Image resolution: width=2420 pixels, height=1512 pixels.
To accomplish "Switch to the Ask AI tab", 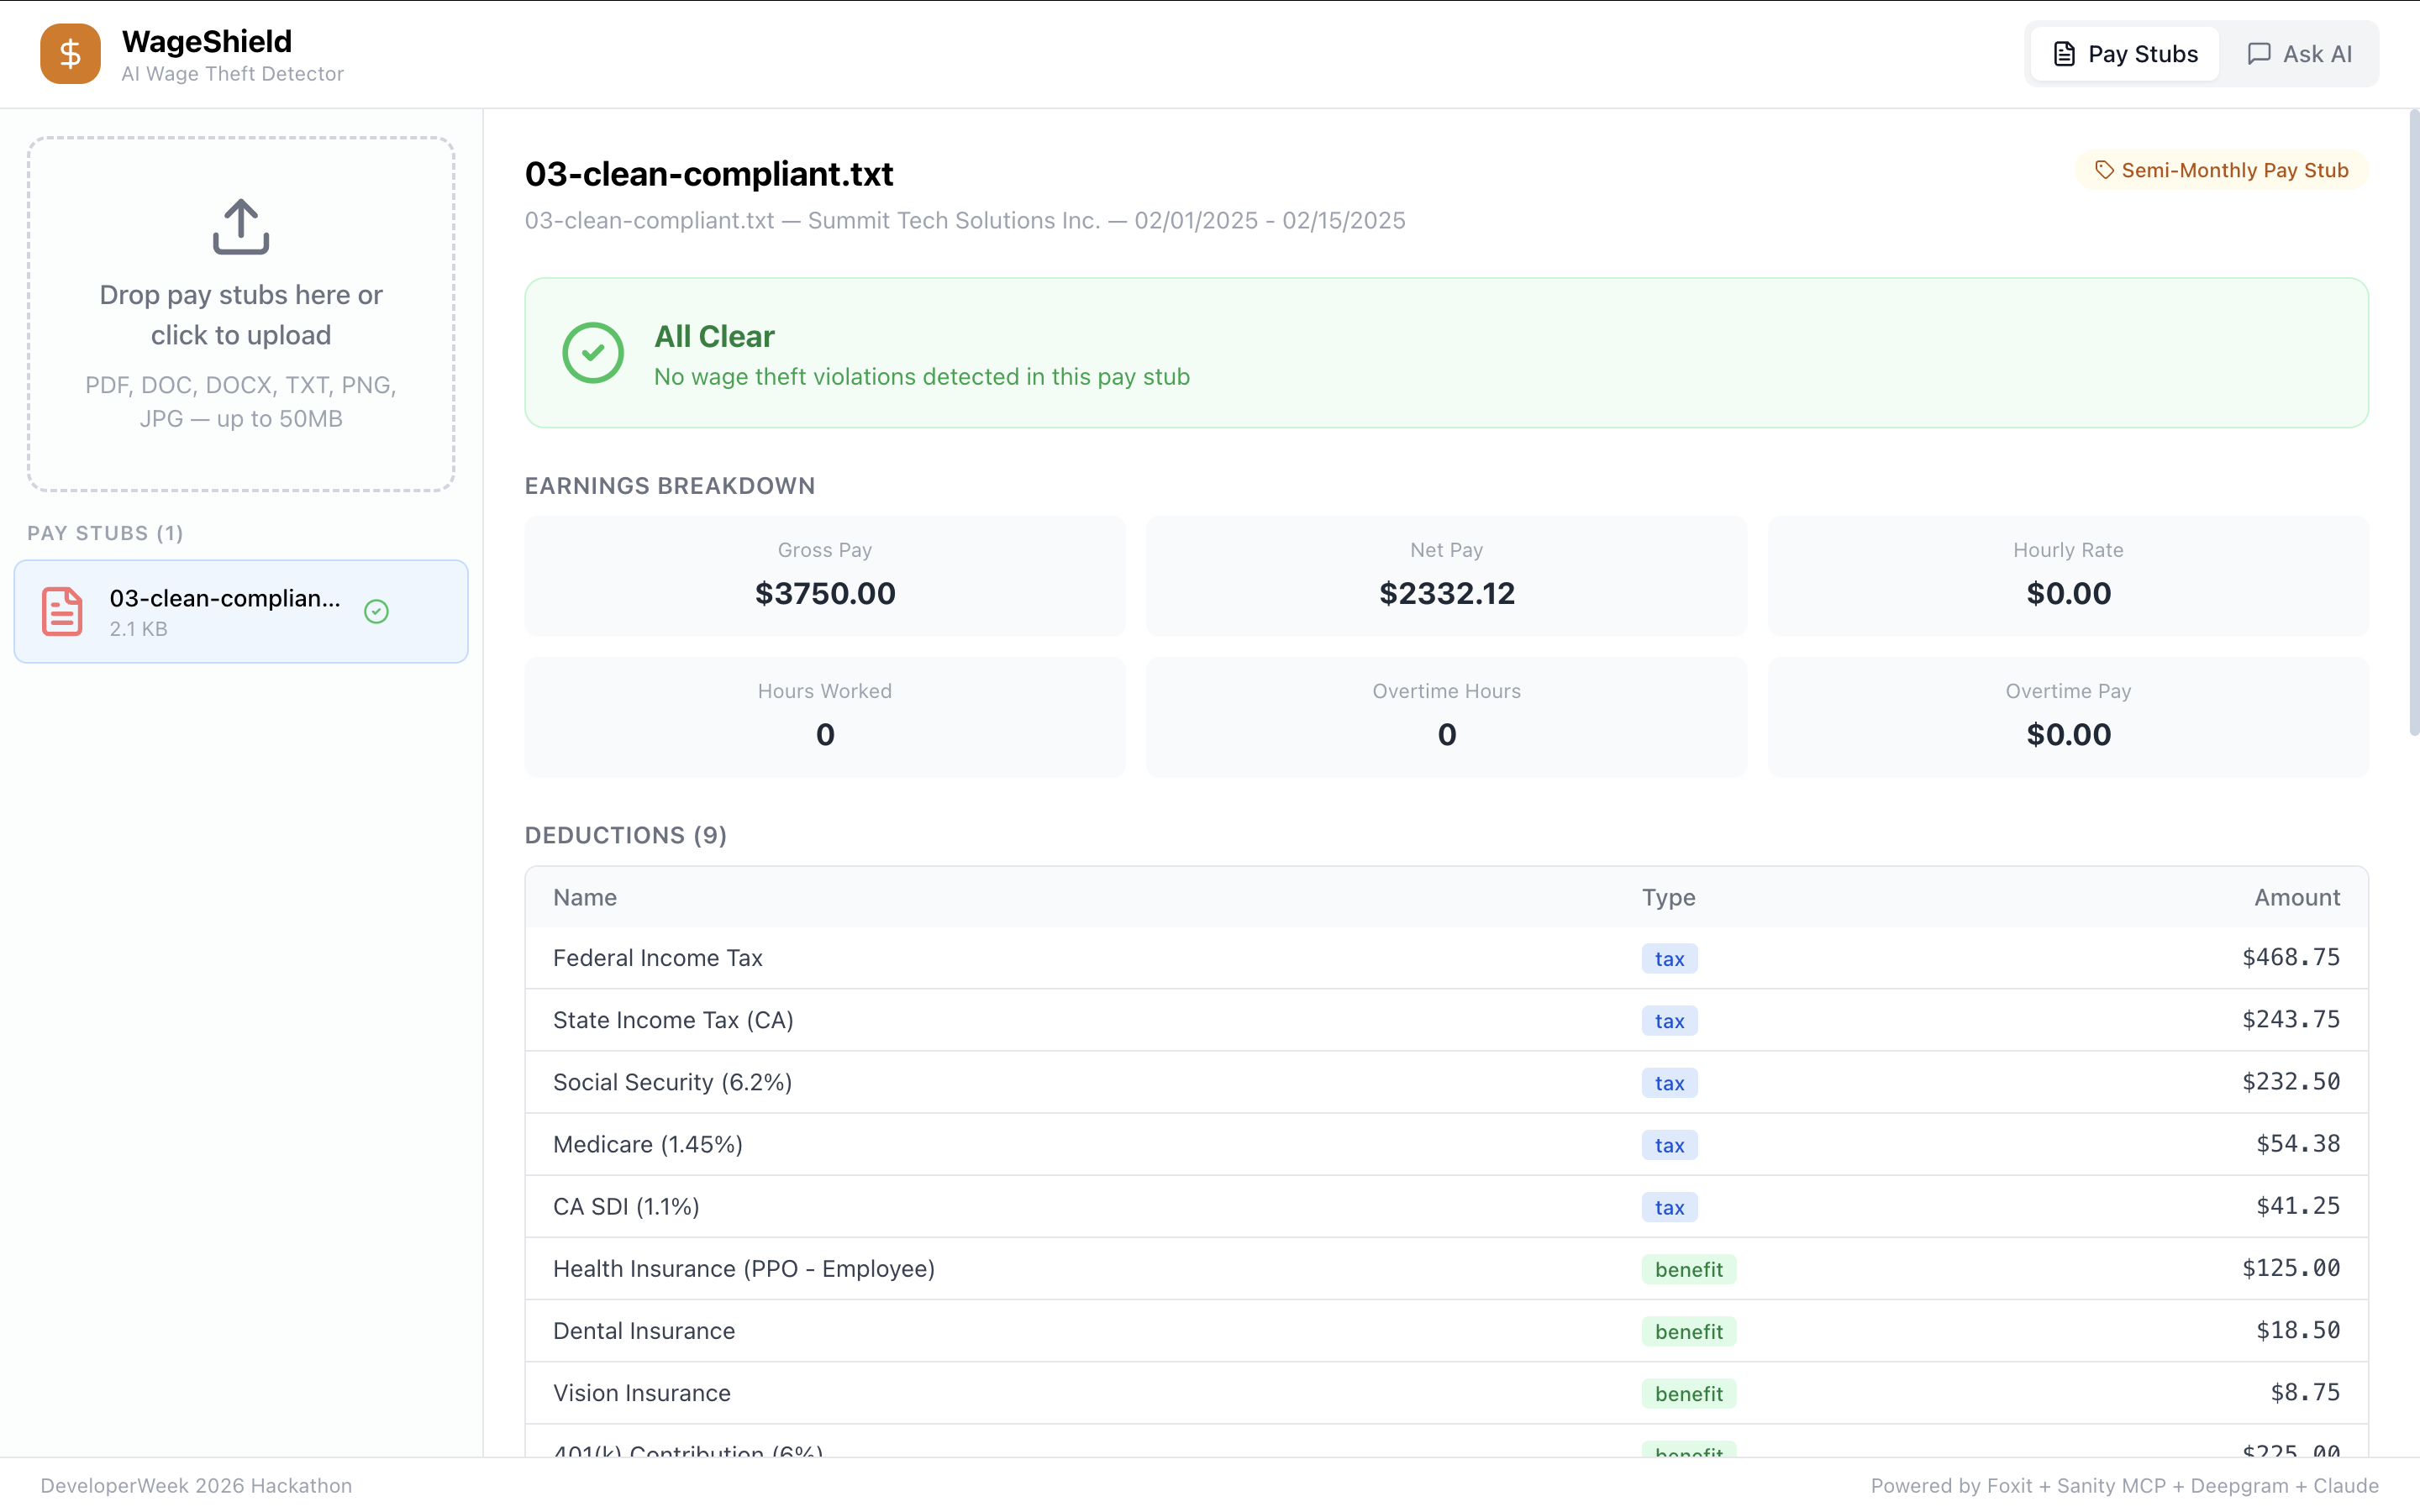I will click(2299, 54).
